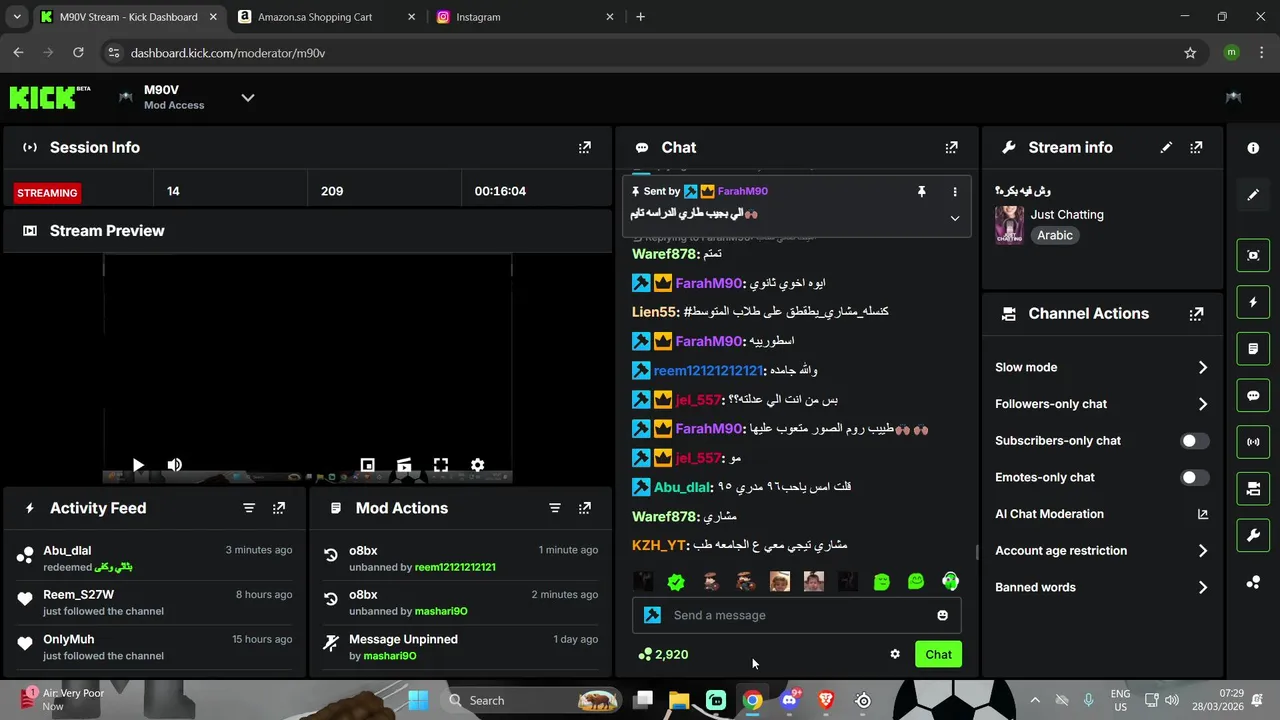Click the chat bubble sidebar icon

(x=1253, y=396)
